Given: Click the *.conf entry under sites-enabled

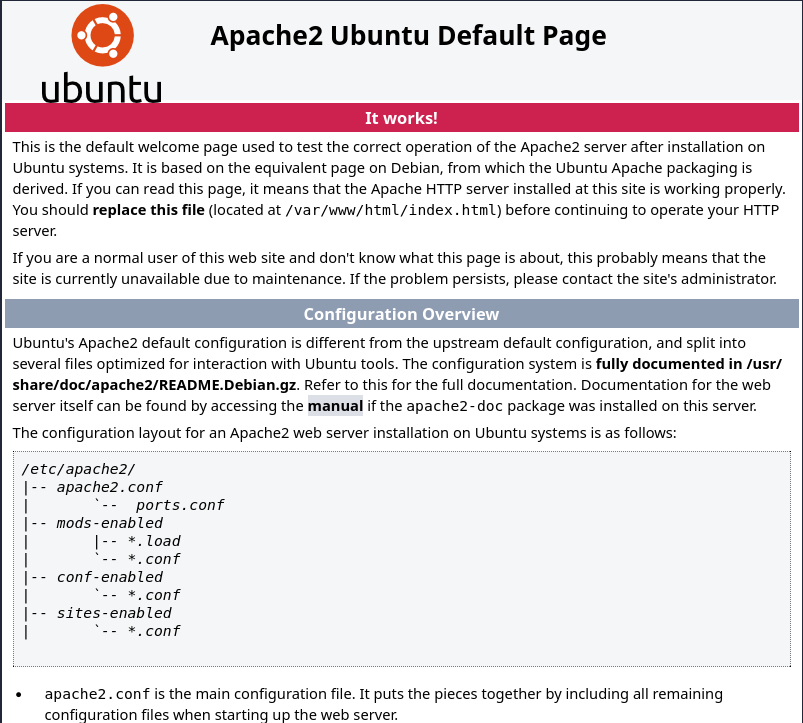Looking at the screenshot, I should point(154,631).
